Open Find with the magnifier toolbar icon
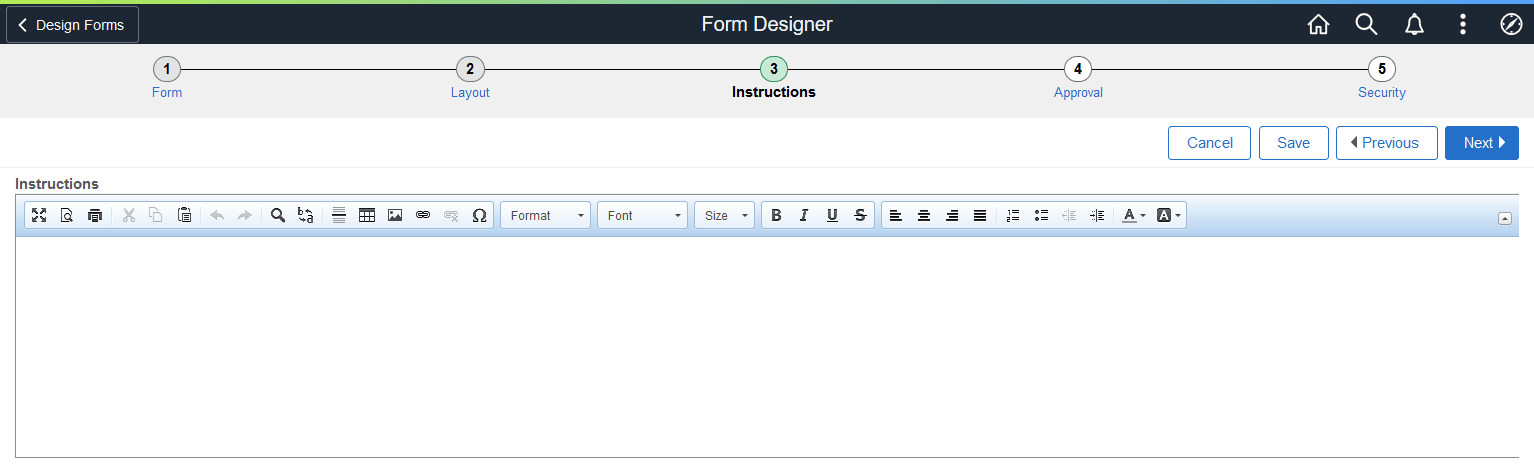Image resolution: width=1534 pixels, height=474 pixels. pos(278,215)
